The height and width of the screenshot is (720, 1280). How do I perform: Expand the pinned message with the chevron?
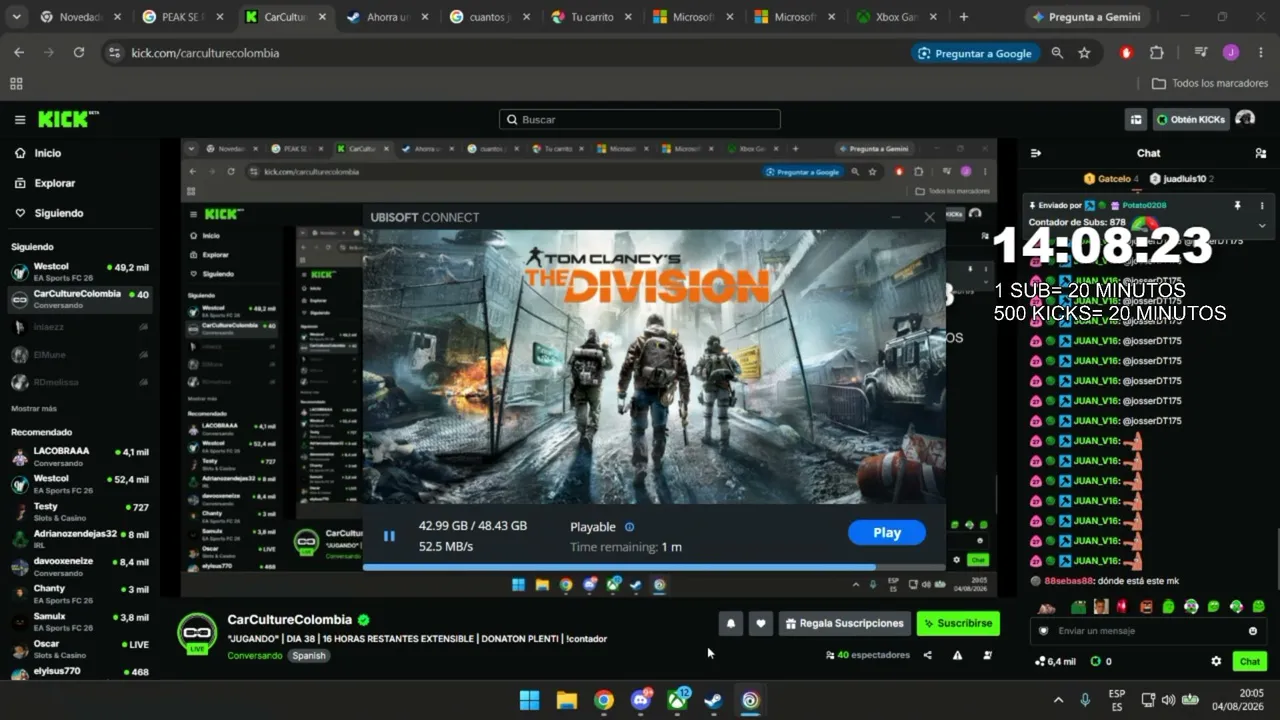1261,226
